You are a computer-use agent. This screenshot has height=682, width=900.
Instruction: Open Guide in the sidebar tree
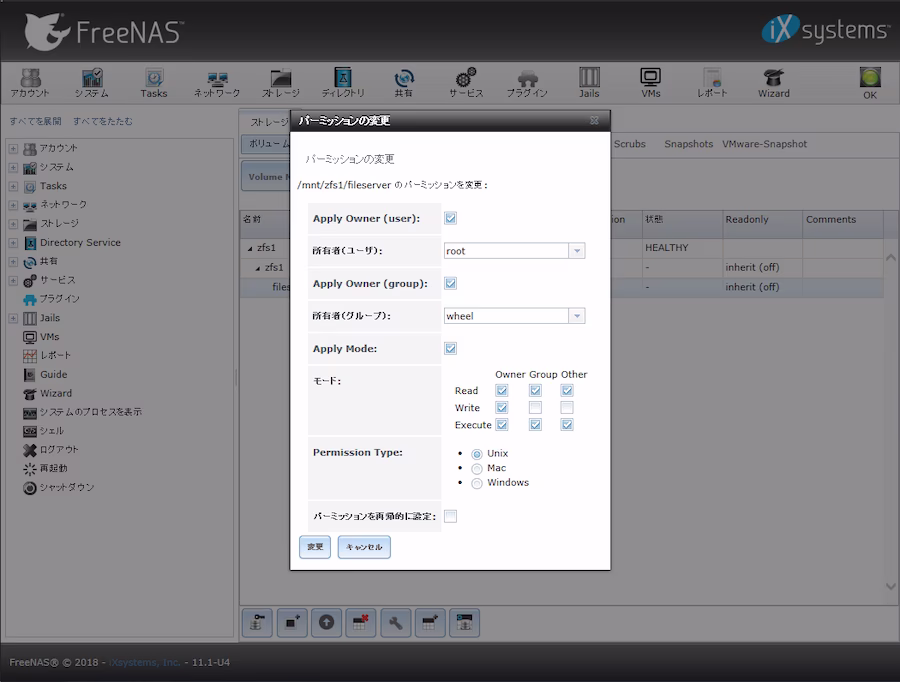coord(53,374)
